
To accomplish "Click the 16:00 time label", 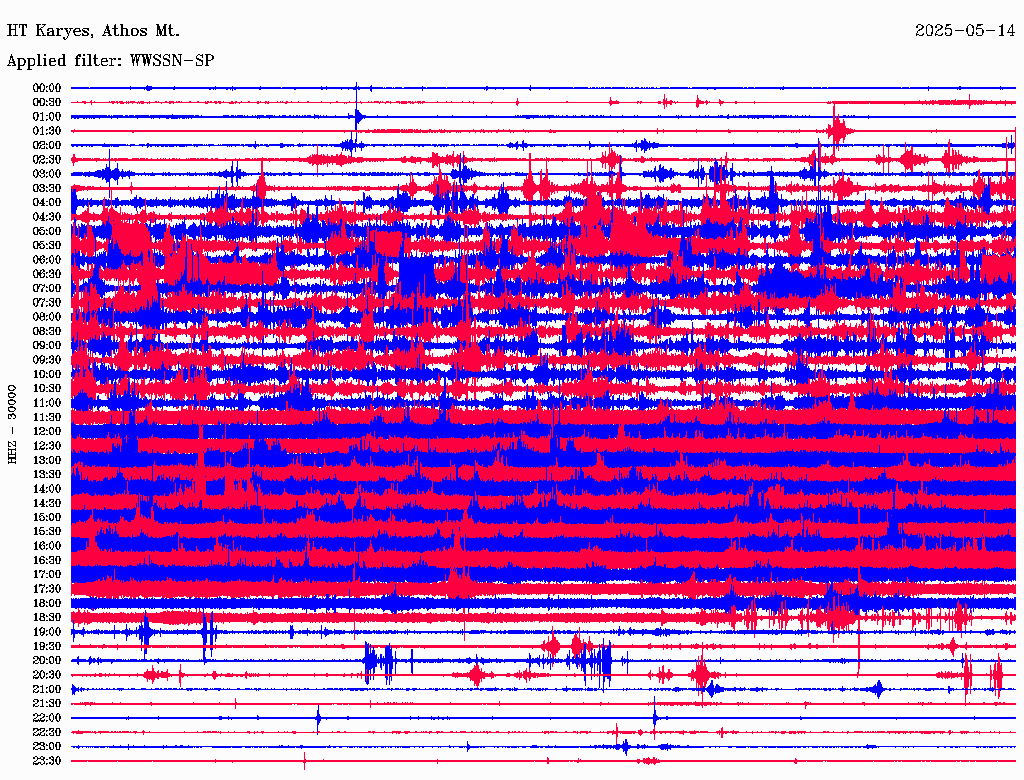I will pyautogui.click(x=47, y=546).
